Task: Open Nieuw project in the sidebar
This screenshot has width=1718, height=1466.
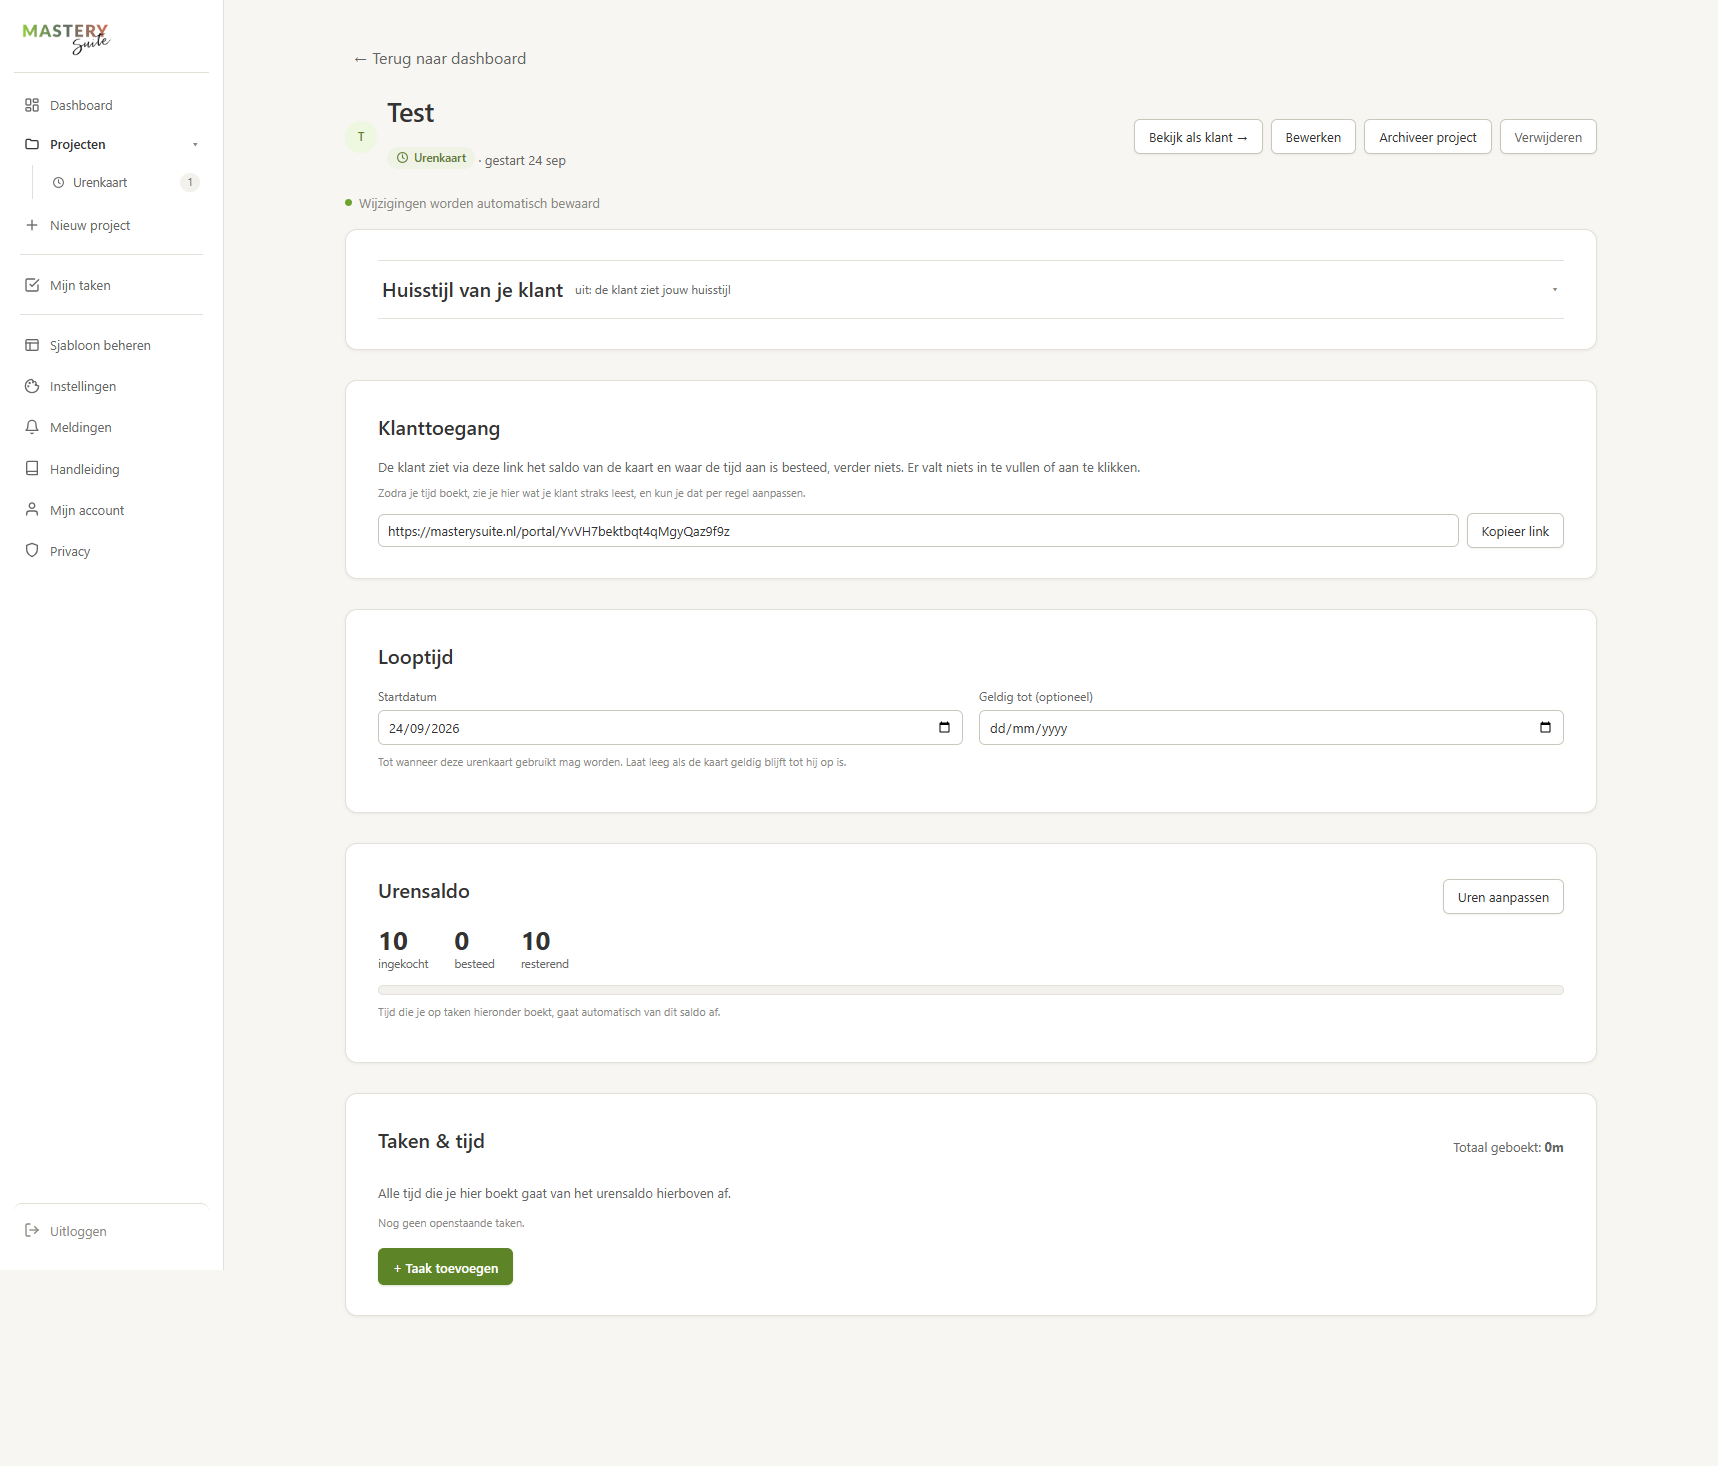Action: pyautogui.click(x=111, y=225)
